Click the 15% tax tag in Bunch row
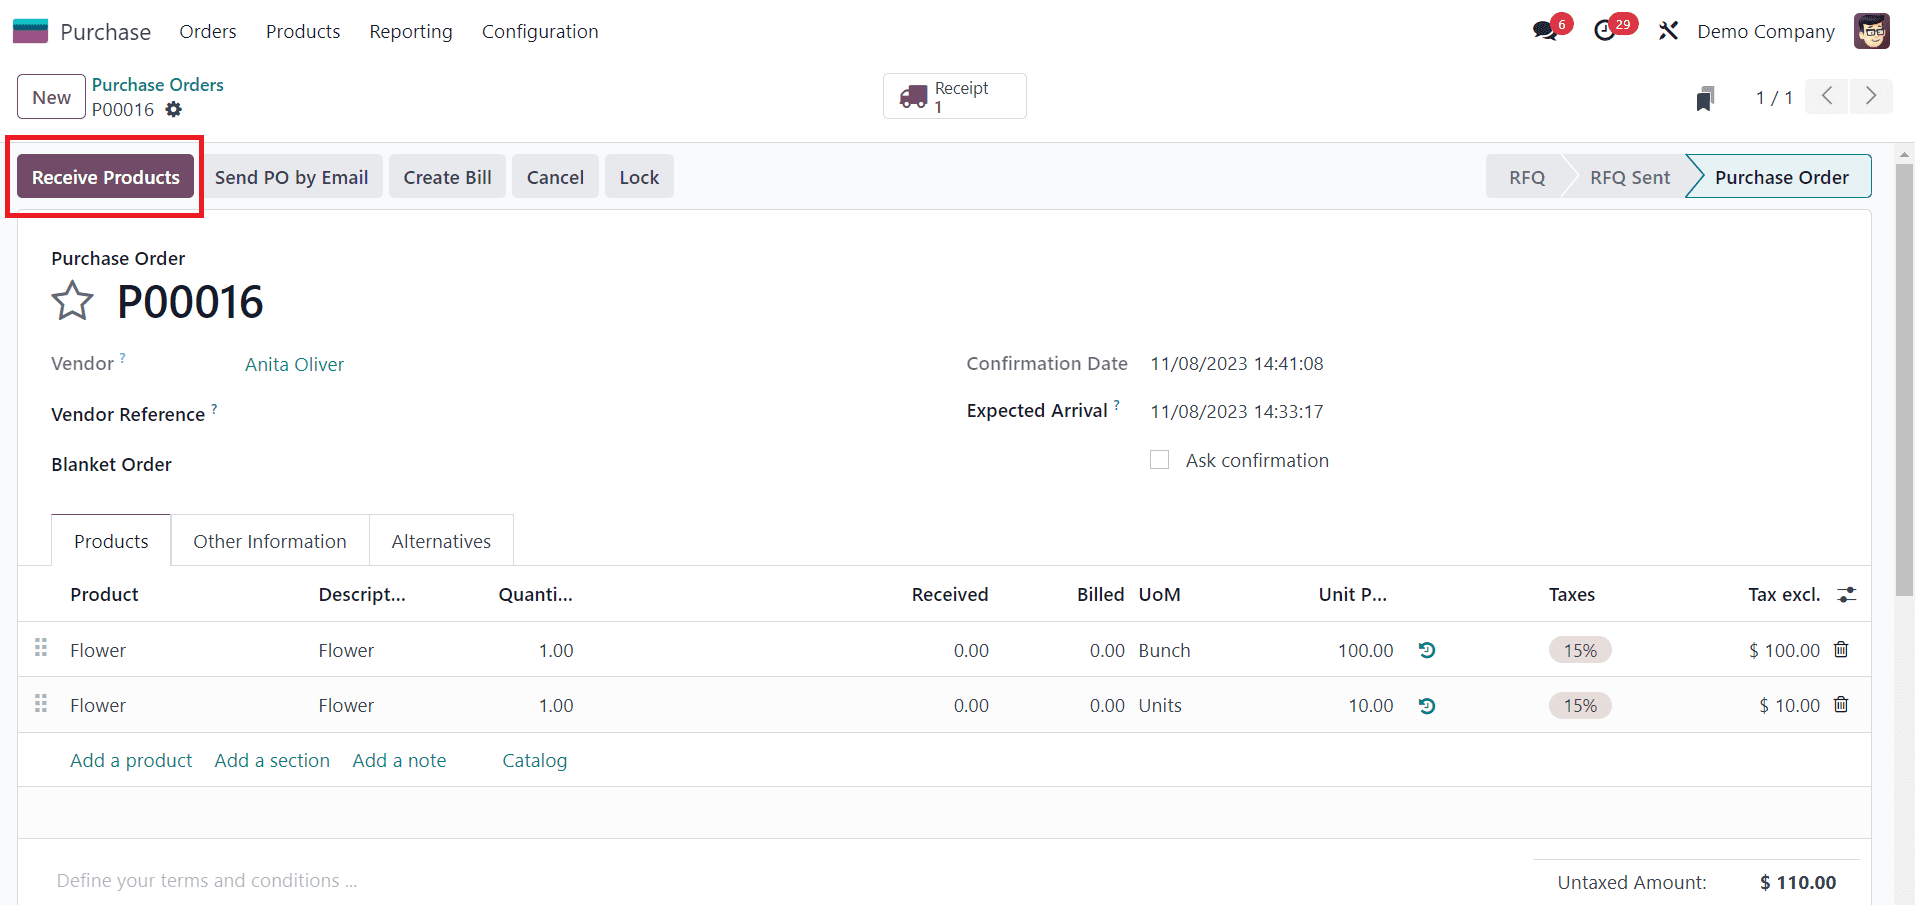 pyautogui.click(x=1580, y=650)
